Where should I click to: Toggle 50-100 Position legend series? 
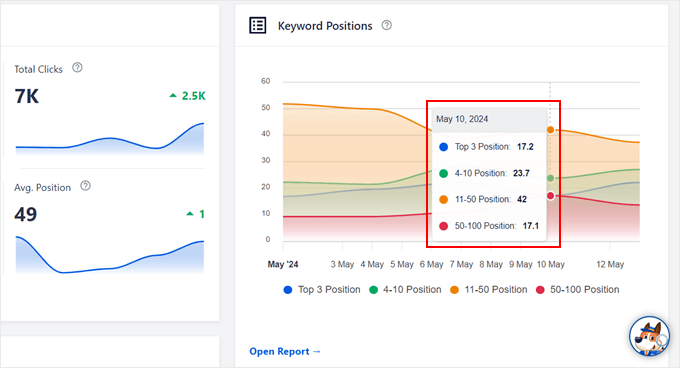pyautogui.click(x=577, y=290)
